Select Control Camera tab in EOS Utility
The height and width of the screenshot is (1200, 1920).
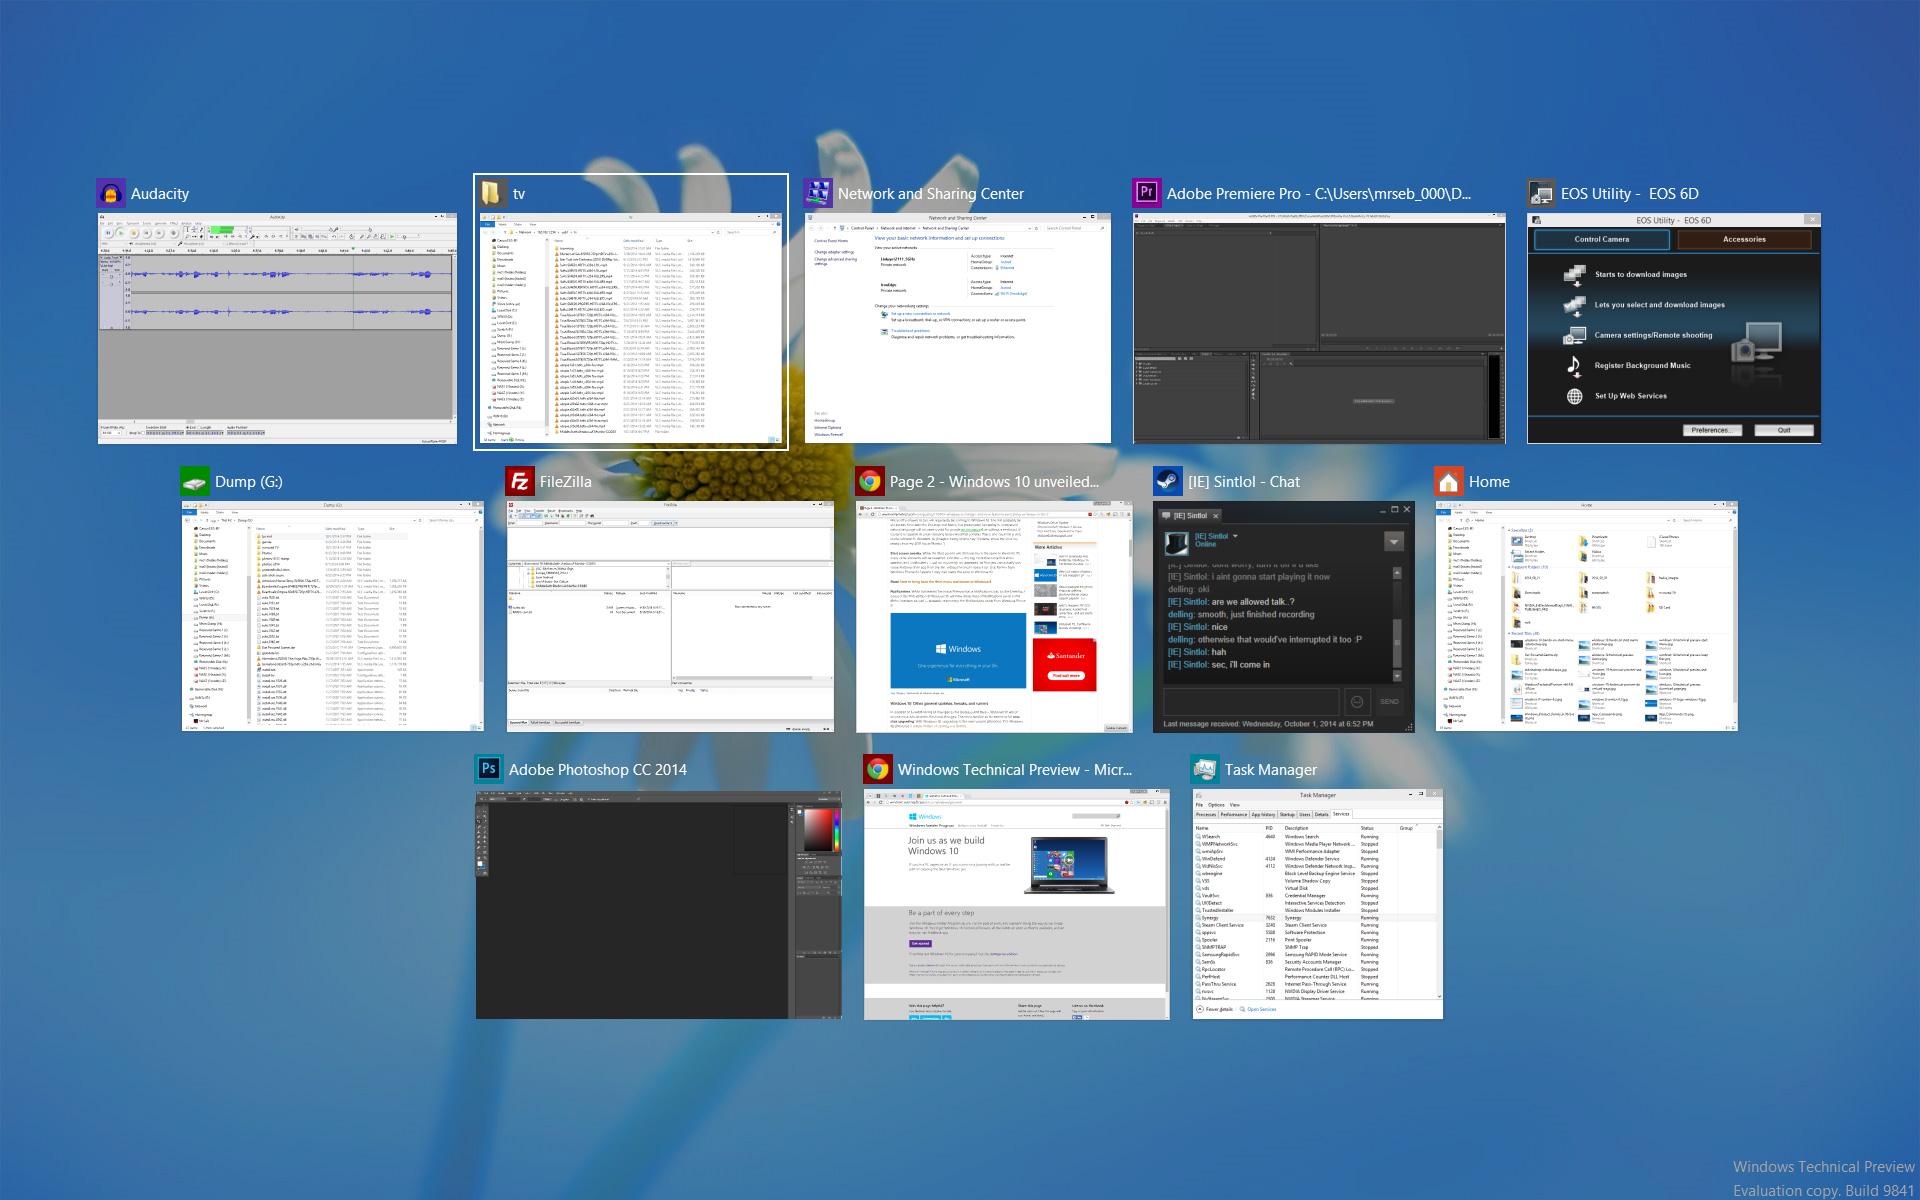point(1601,239)
